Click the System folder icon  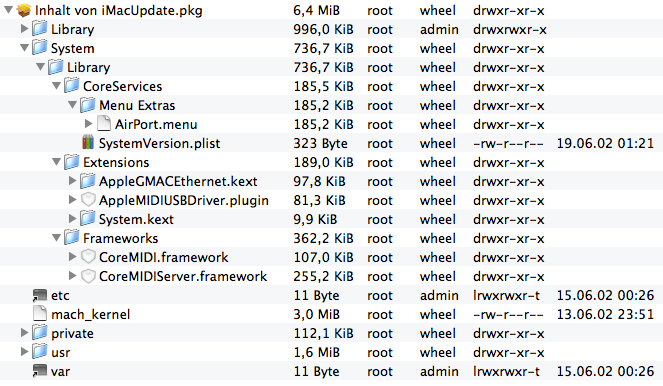click(x=40, y=48)
